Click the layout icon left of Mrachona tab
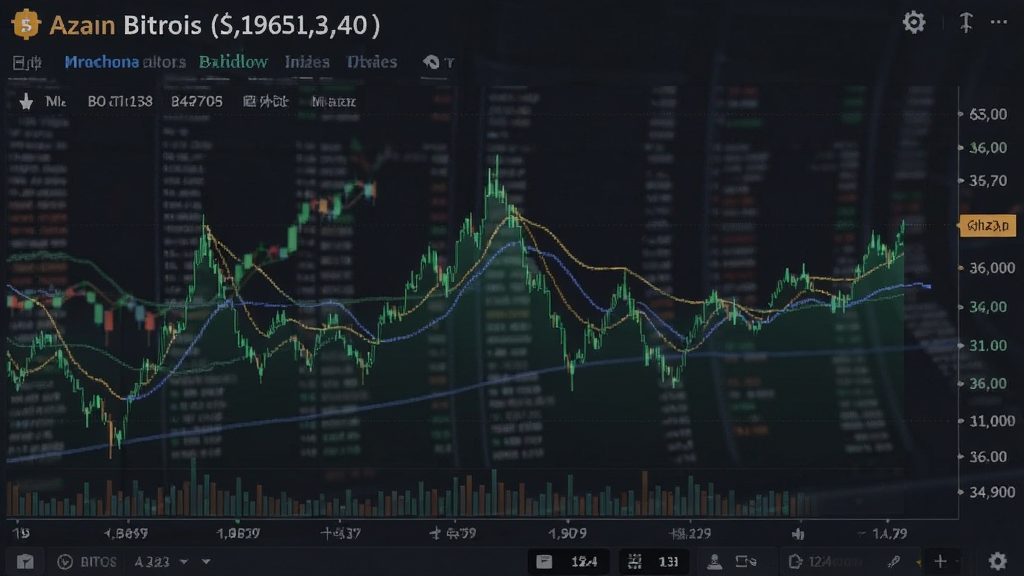The height and width of the screenshot is (576, 1024). coord(27,63)
